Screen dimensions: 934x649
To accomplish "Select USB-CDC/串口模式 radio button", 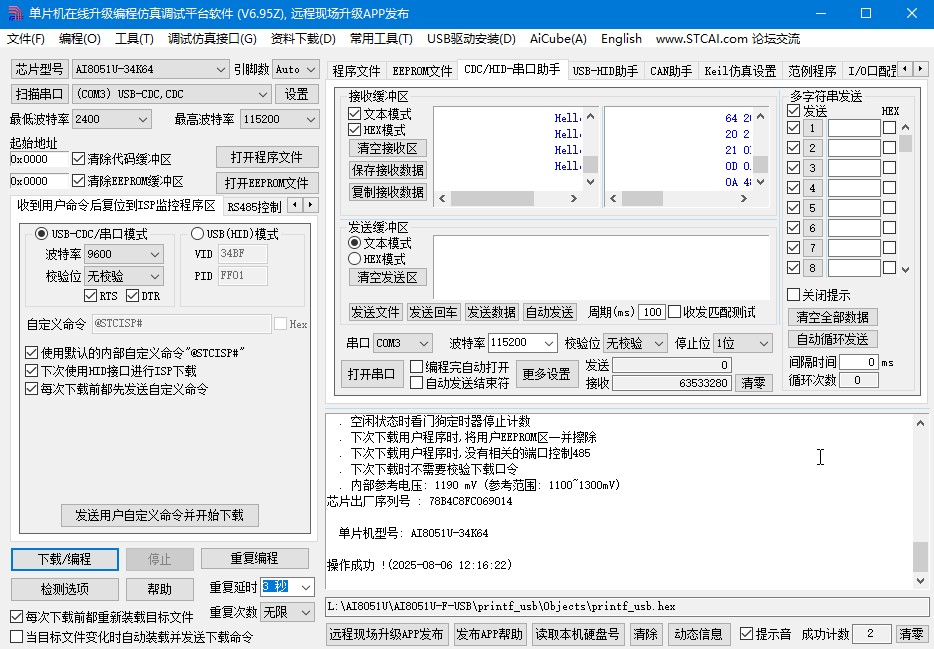I will coord(41,233).
